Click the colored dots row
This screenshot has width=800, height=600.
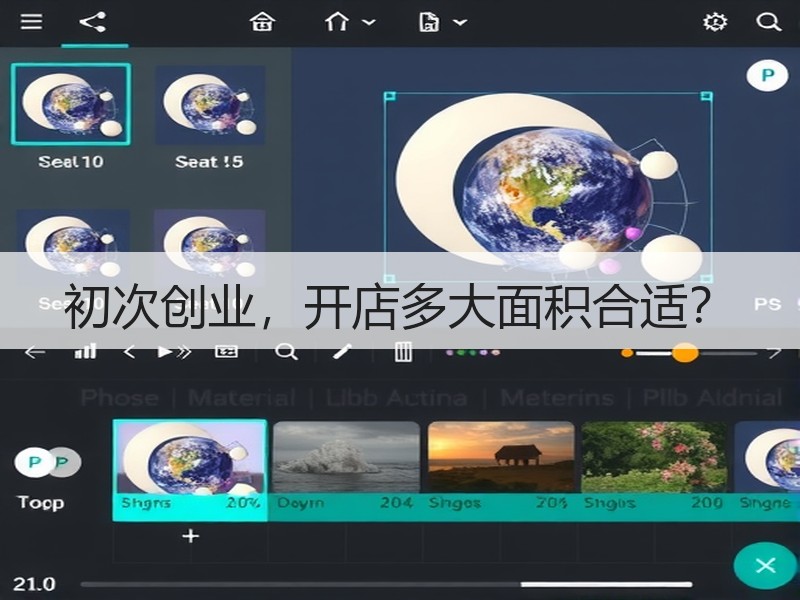473,352
